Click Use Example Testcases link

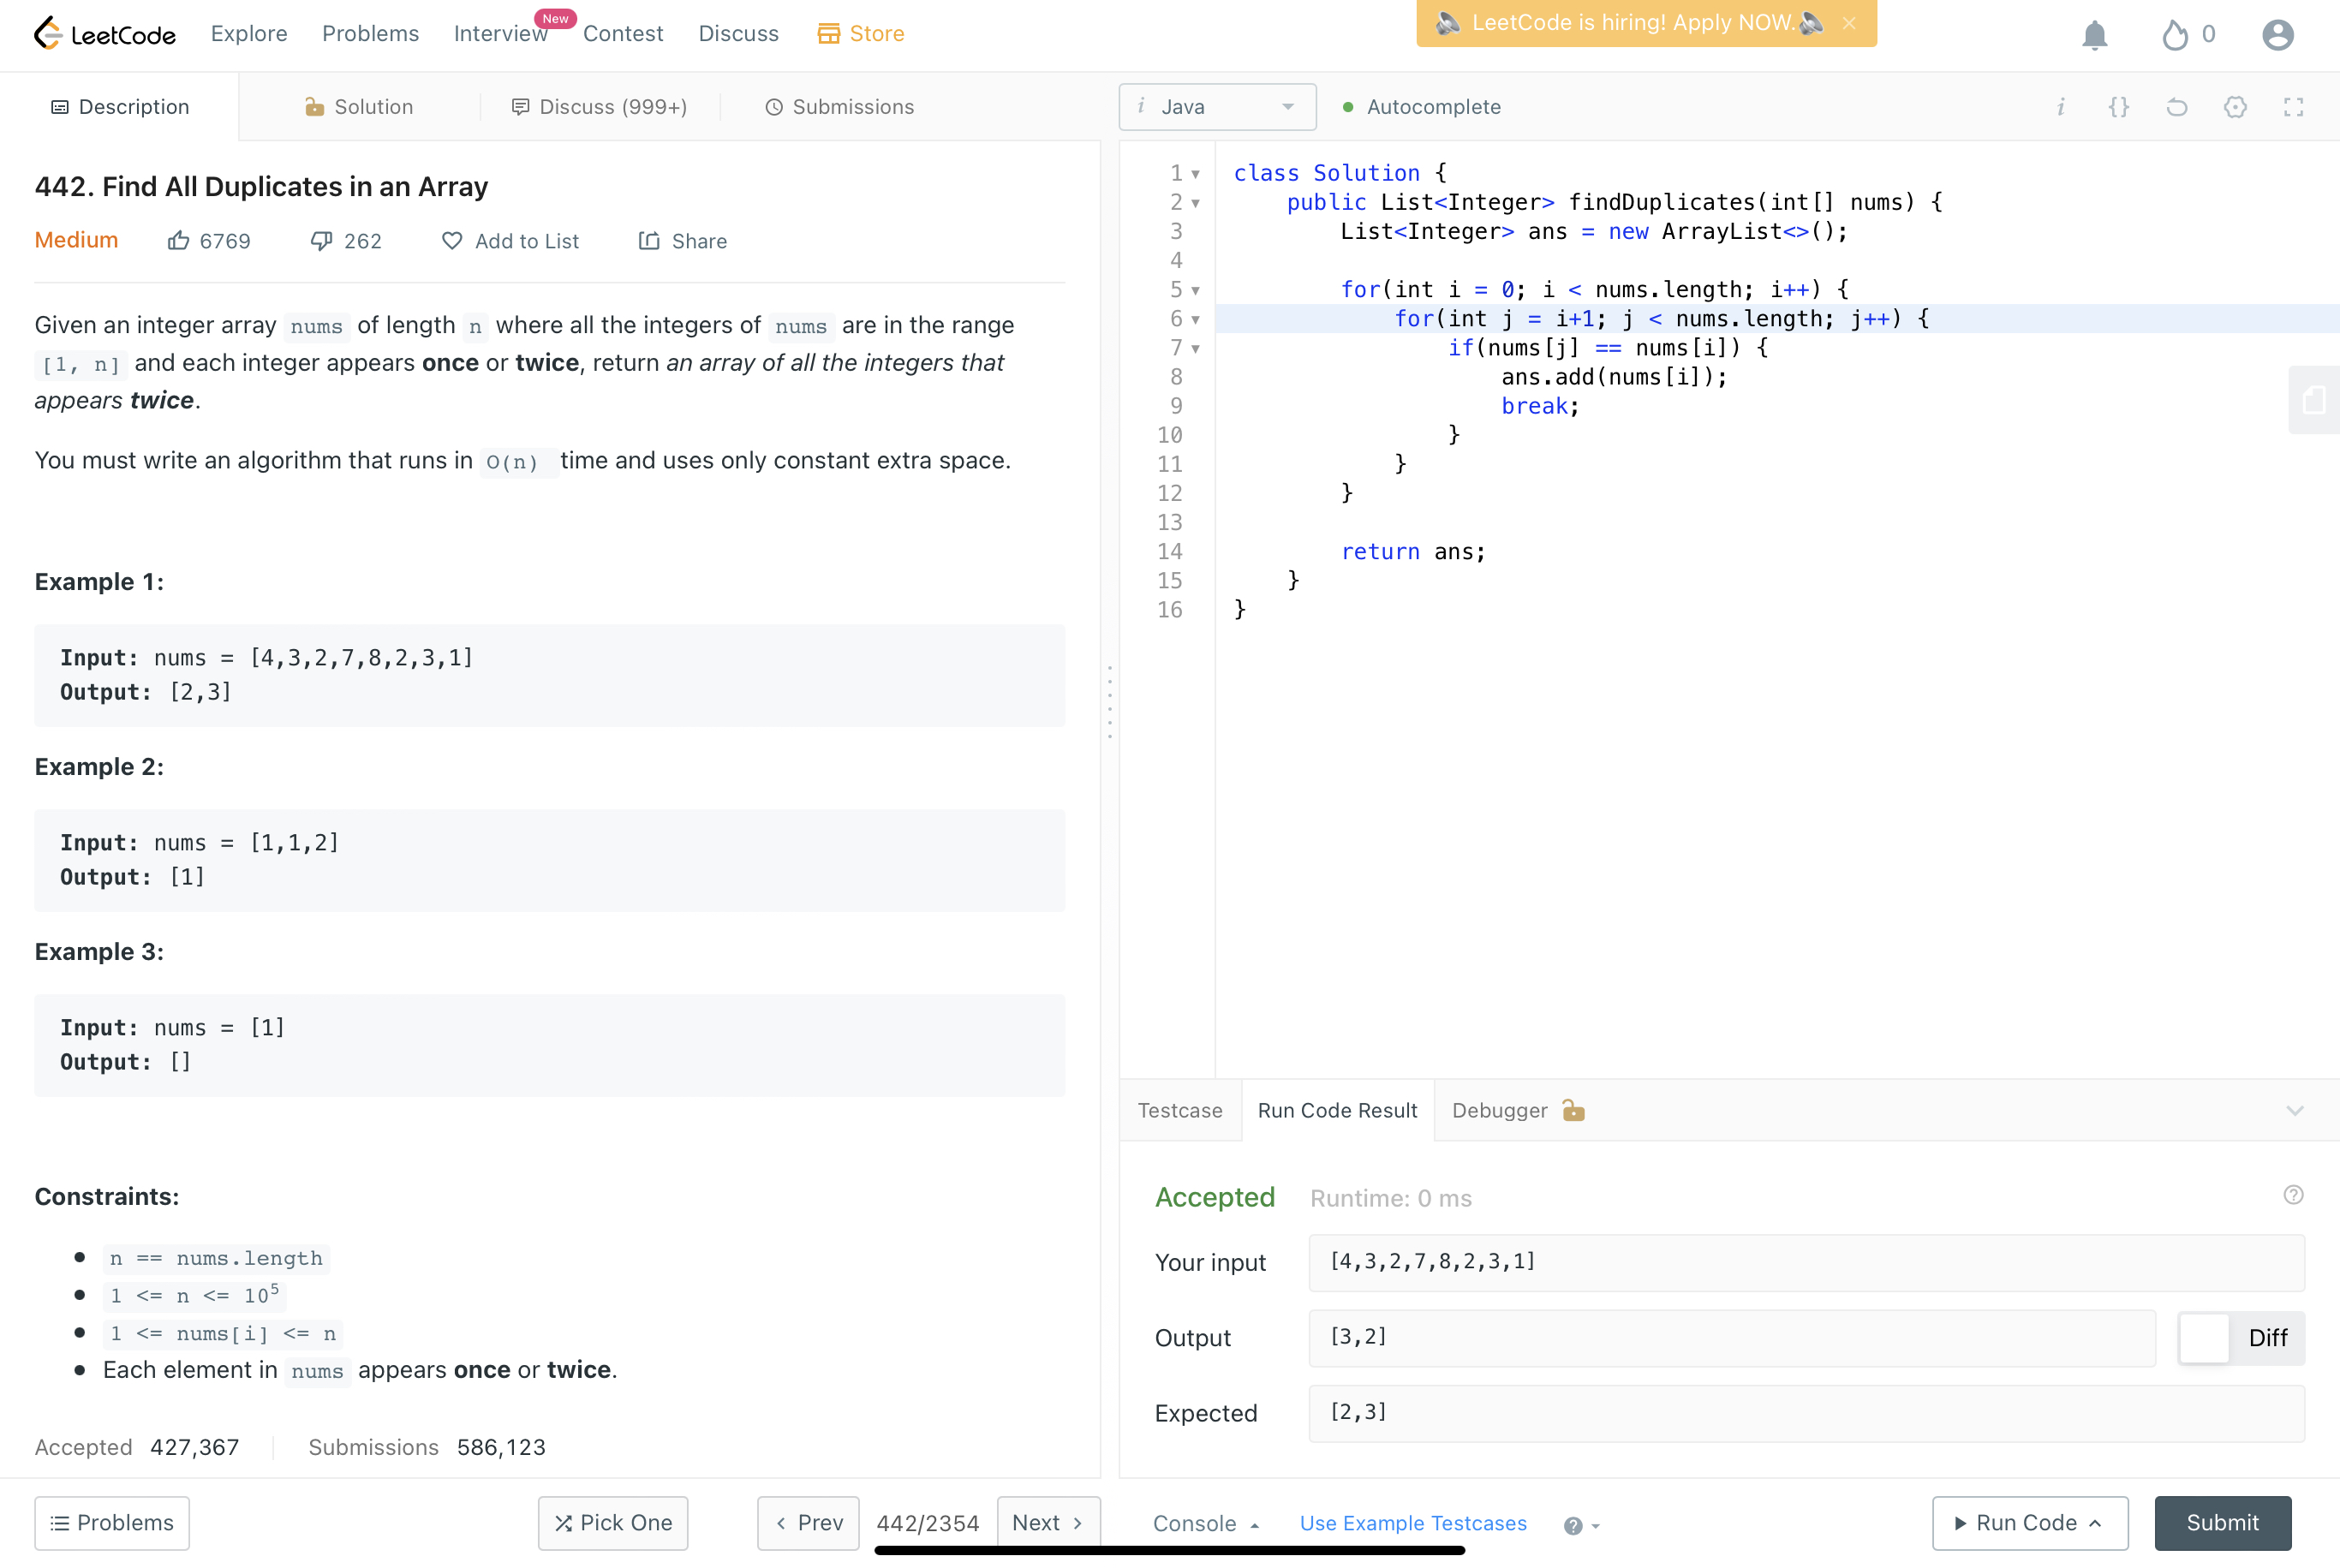click(1412, 1523)
